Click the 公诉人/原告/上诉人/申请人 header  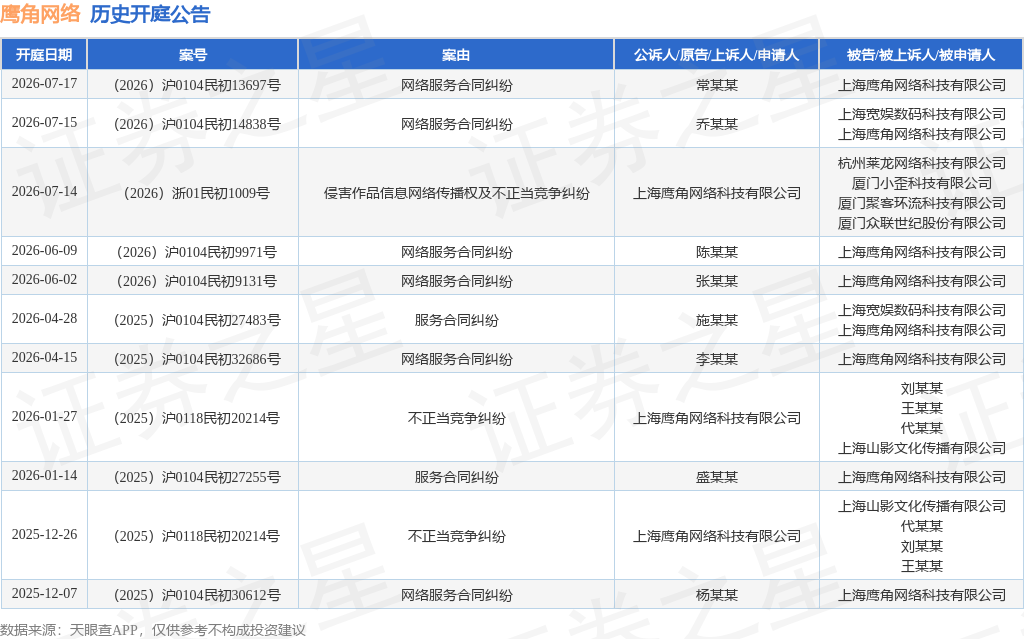pyautogui.click(x=716, y=55)
